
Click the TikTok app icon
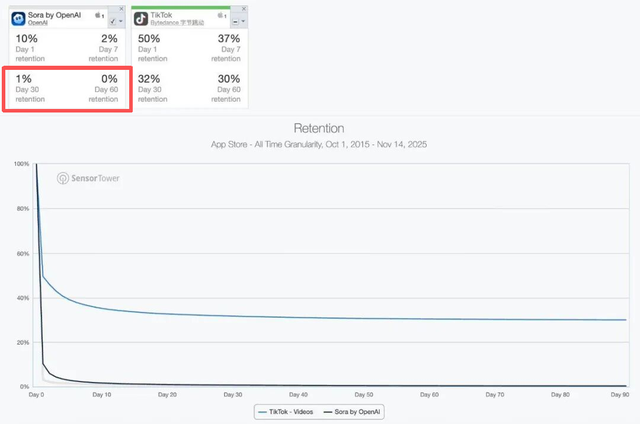(142, 17)
